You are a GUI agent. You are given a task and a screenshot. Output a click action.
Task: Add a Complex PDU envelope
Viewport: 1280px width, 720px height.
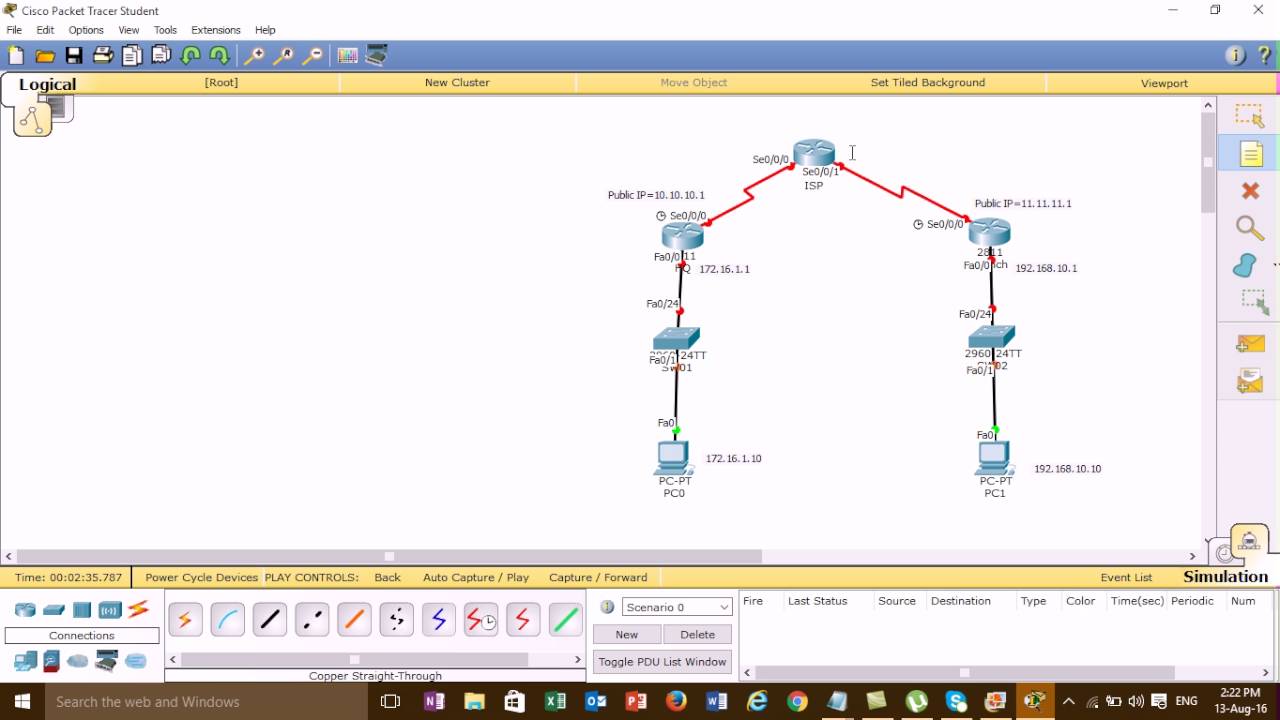[x=1250, y=380]
